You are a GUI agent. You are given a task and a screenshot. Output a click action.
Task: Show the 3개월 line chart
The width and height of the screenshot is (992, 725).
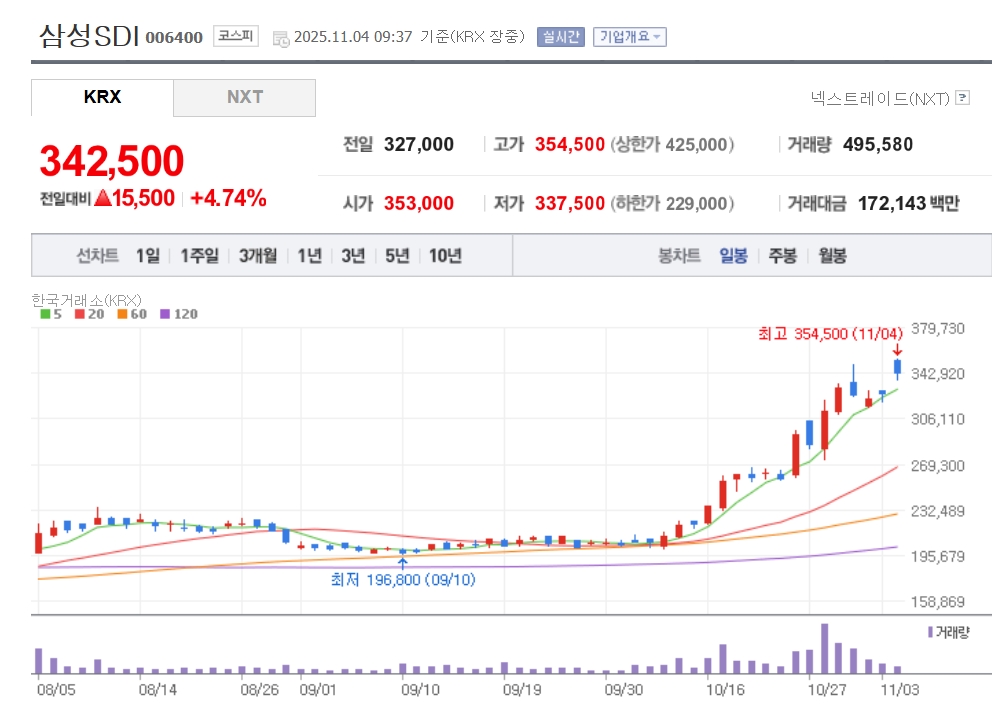click(x=258, y=256)
